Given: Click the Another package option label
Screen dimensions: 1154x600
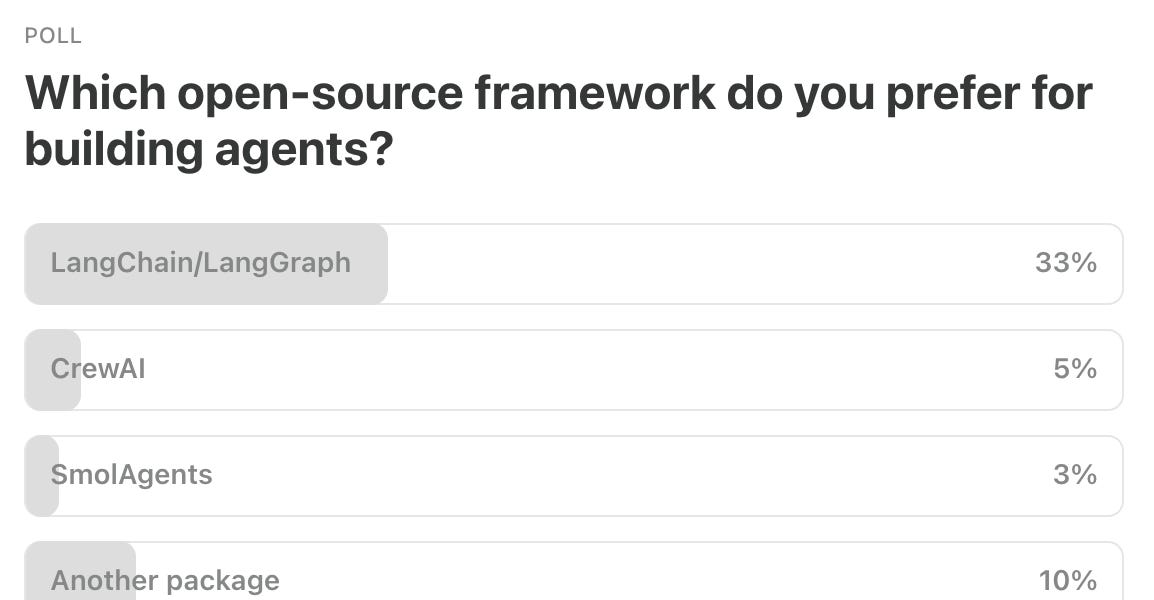Looking at the screenshot, I should click(167, 580).
